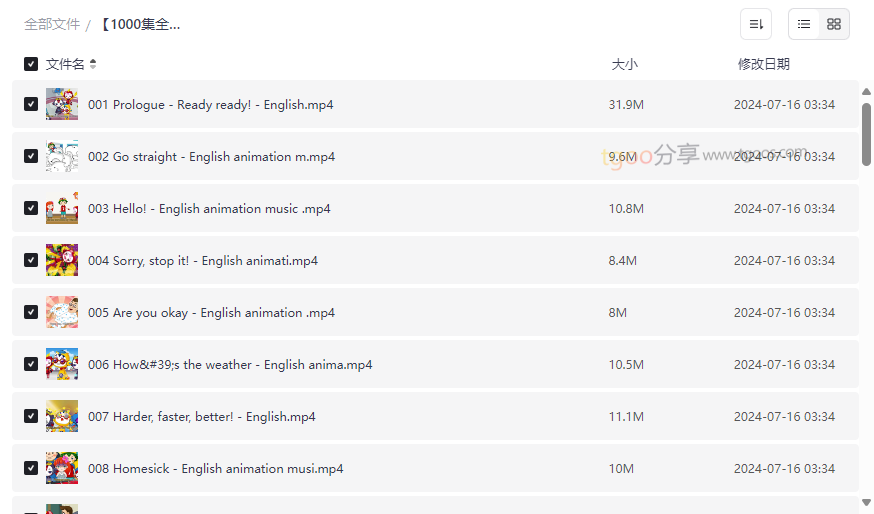Open thumbnail of 002 Go straight video
The height and width of the screenshot is (514, 874).
pos(62,156)
